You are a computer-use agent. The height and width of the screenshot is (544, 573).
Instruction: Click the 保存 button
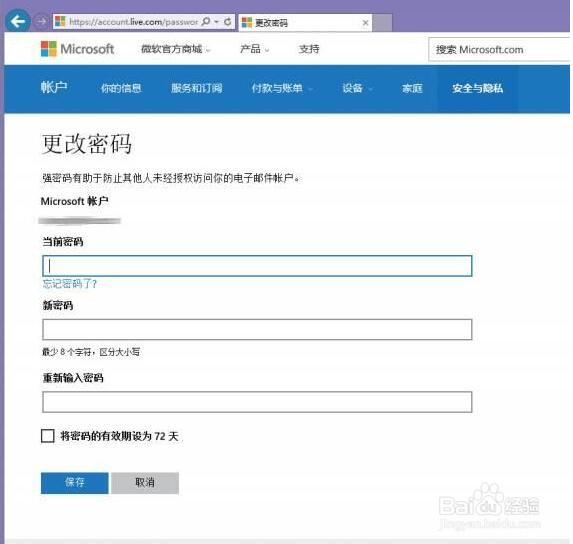pos(75,483)
